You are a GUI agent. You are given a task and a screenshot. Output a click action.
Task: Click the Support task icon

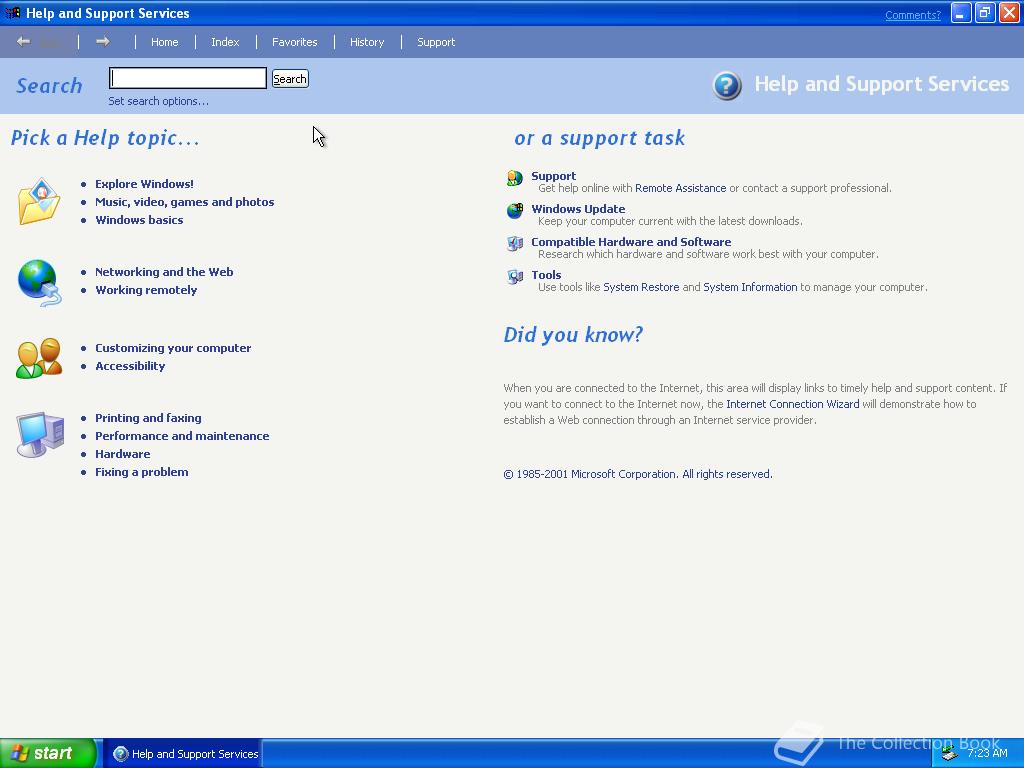coord(515,178)
